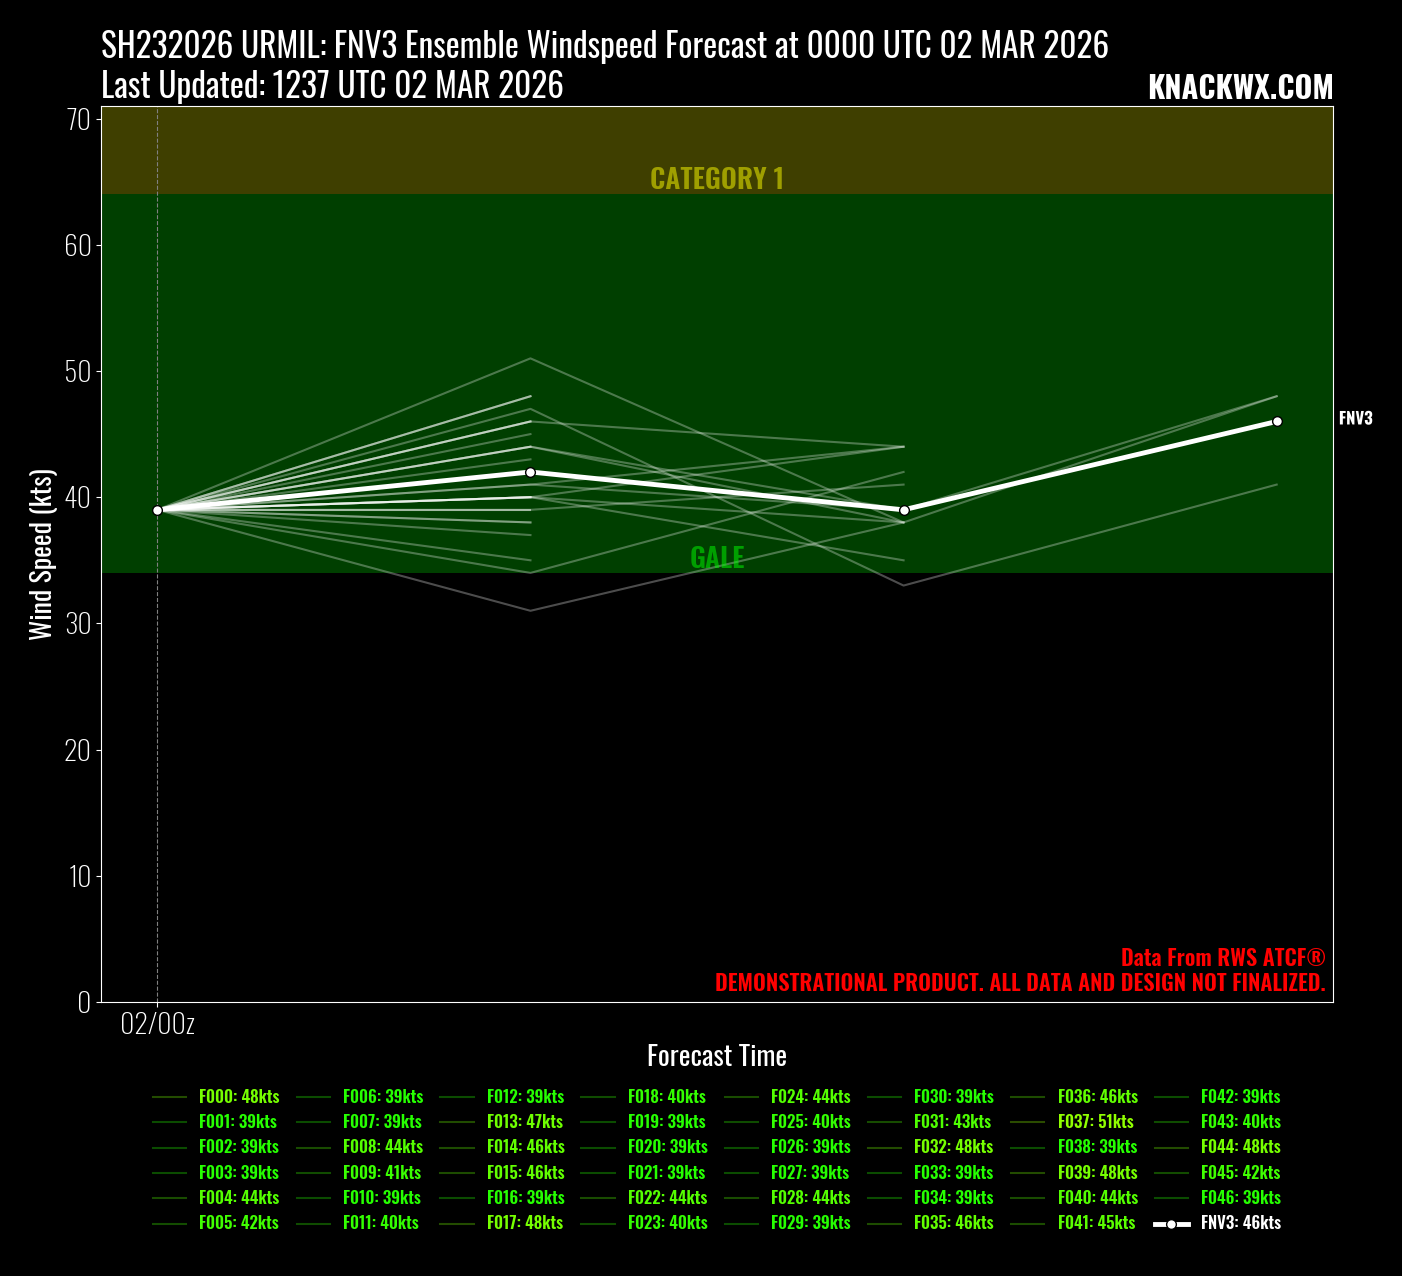1402x1276 pixels.
Task: Select the final FNV3 point at 46 kts
Action: (x=1277, y=421)
